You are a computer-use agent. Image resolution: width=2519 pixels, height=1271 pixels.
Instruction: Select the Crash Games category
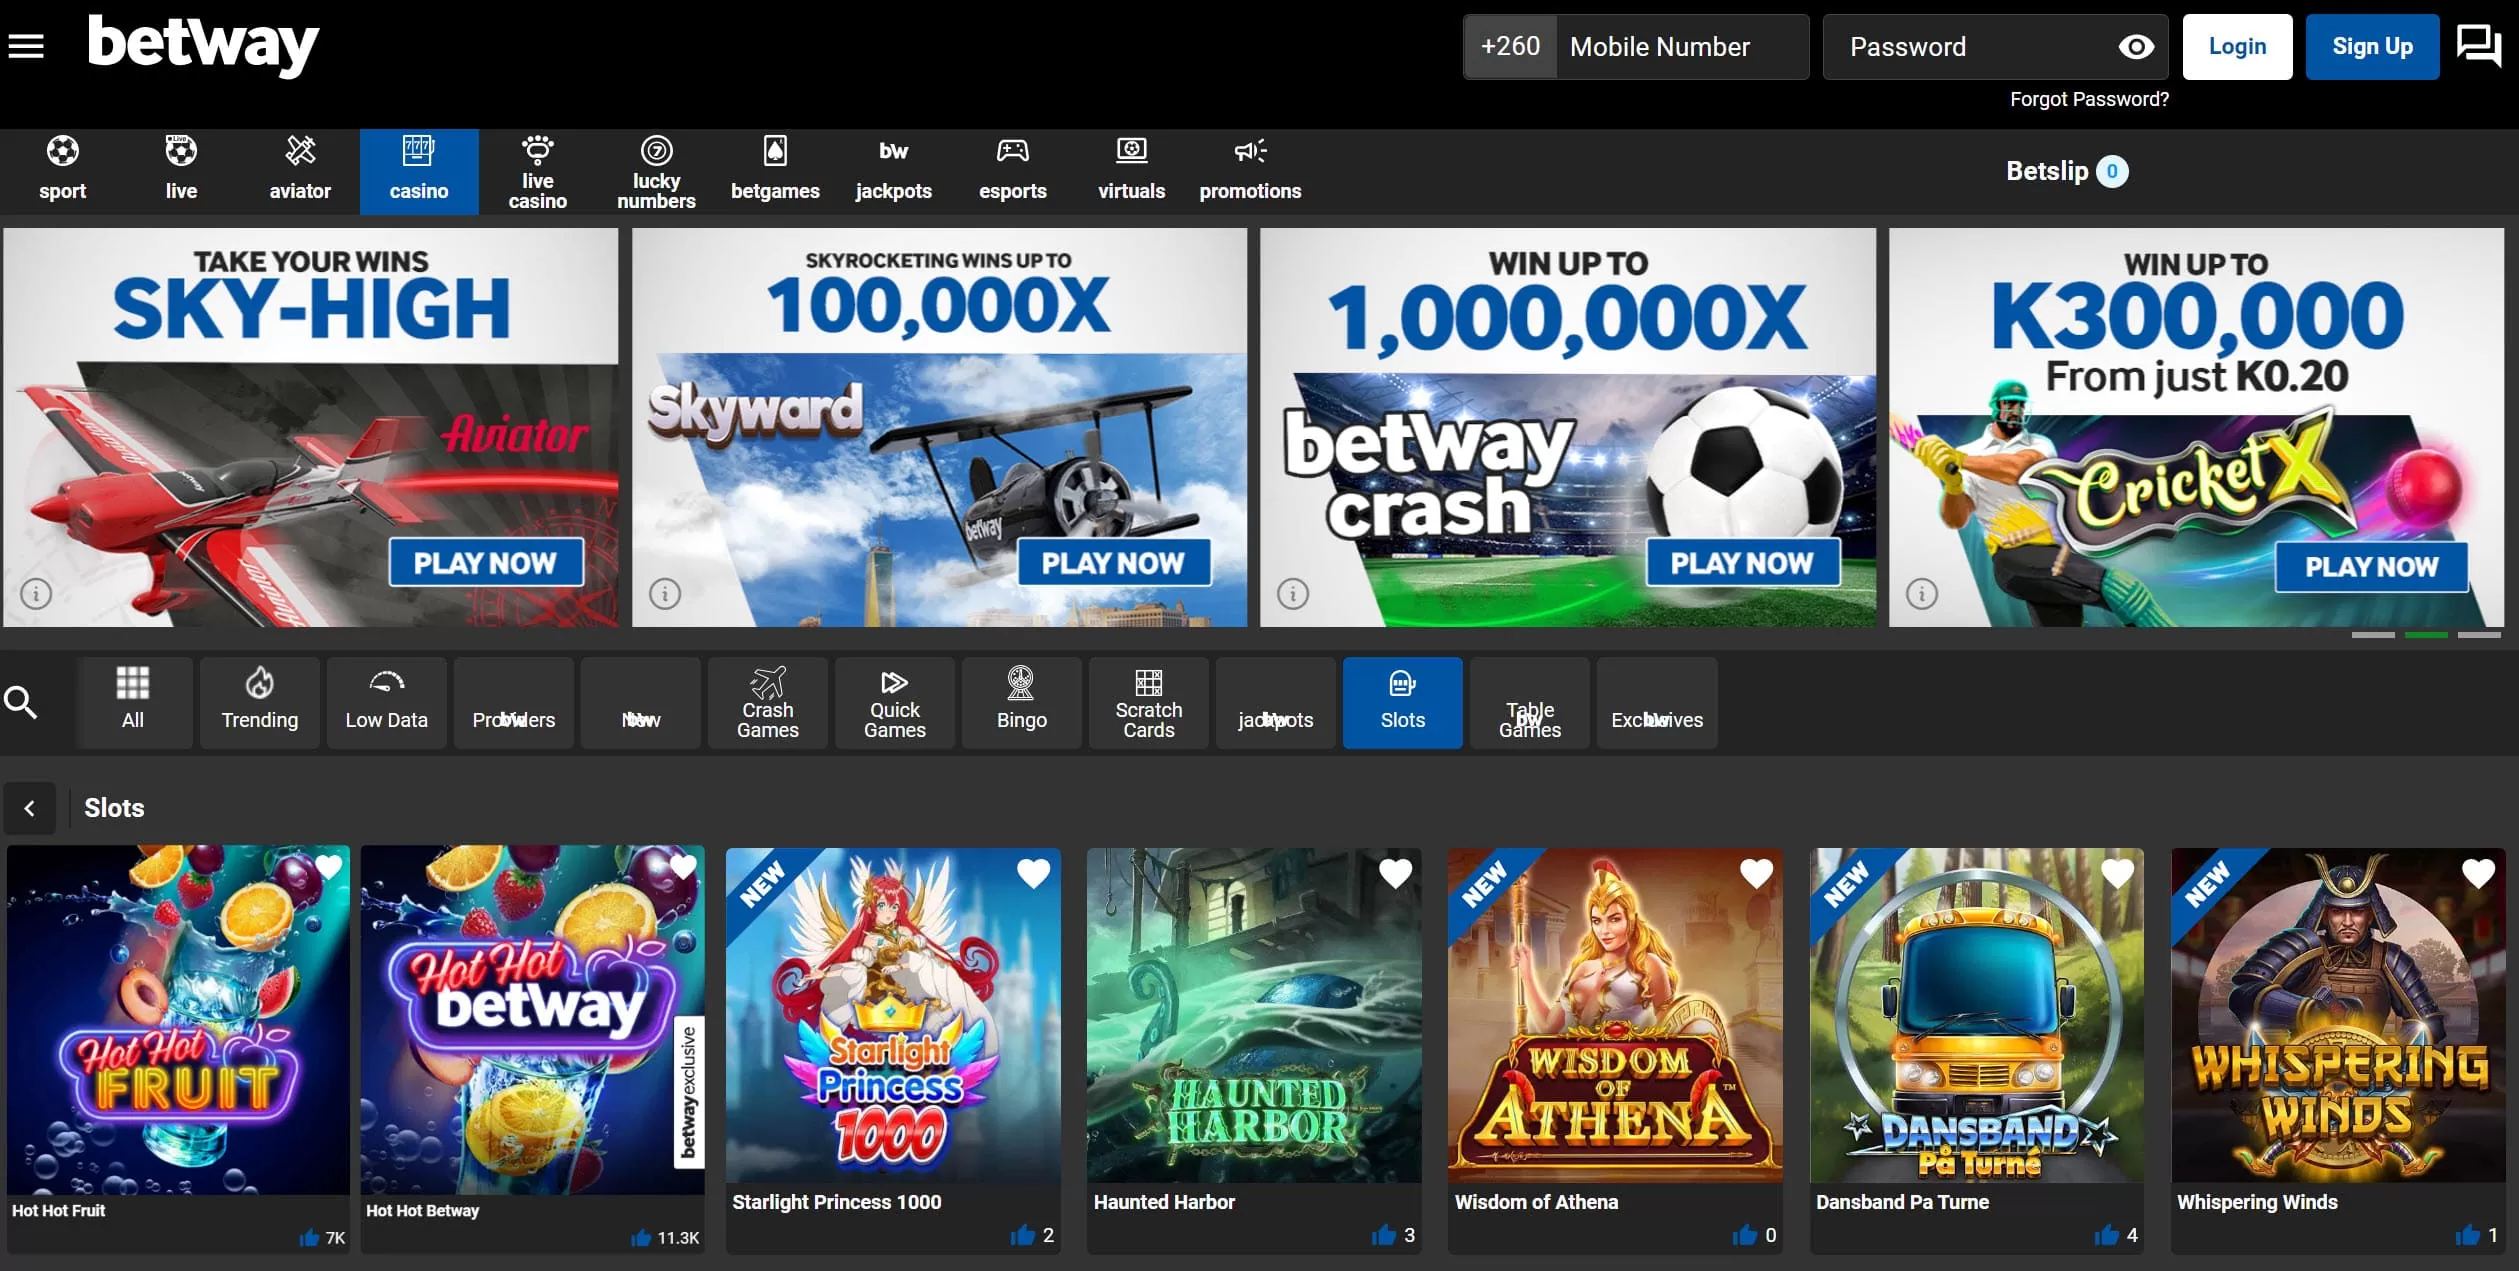pyautogui.click(x=767, y=703)
